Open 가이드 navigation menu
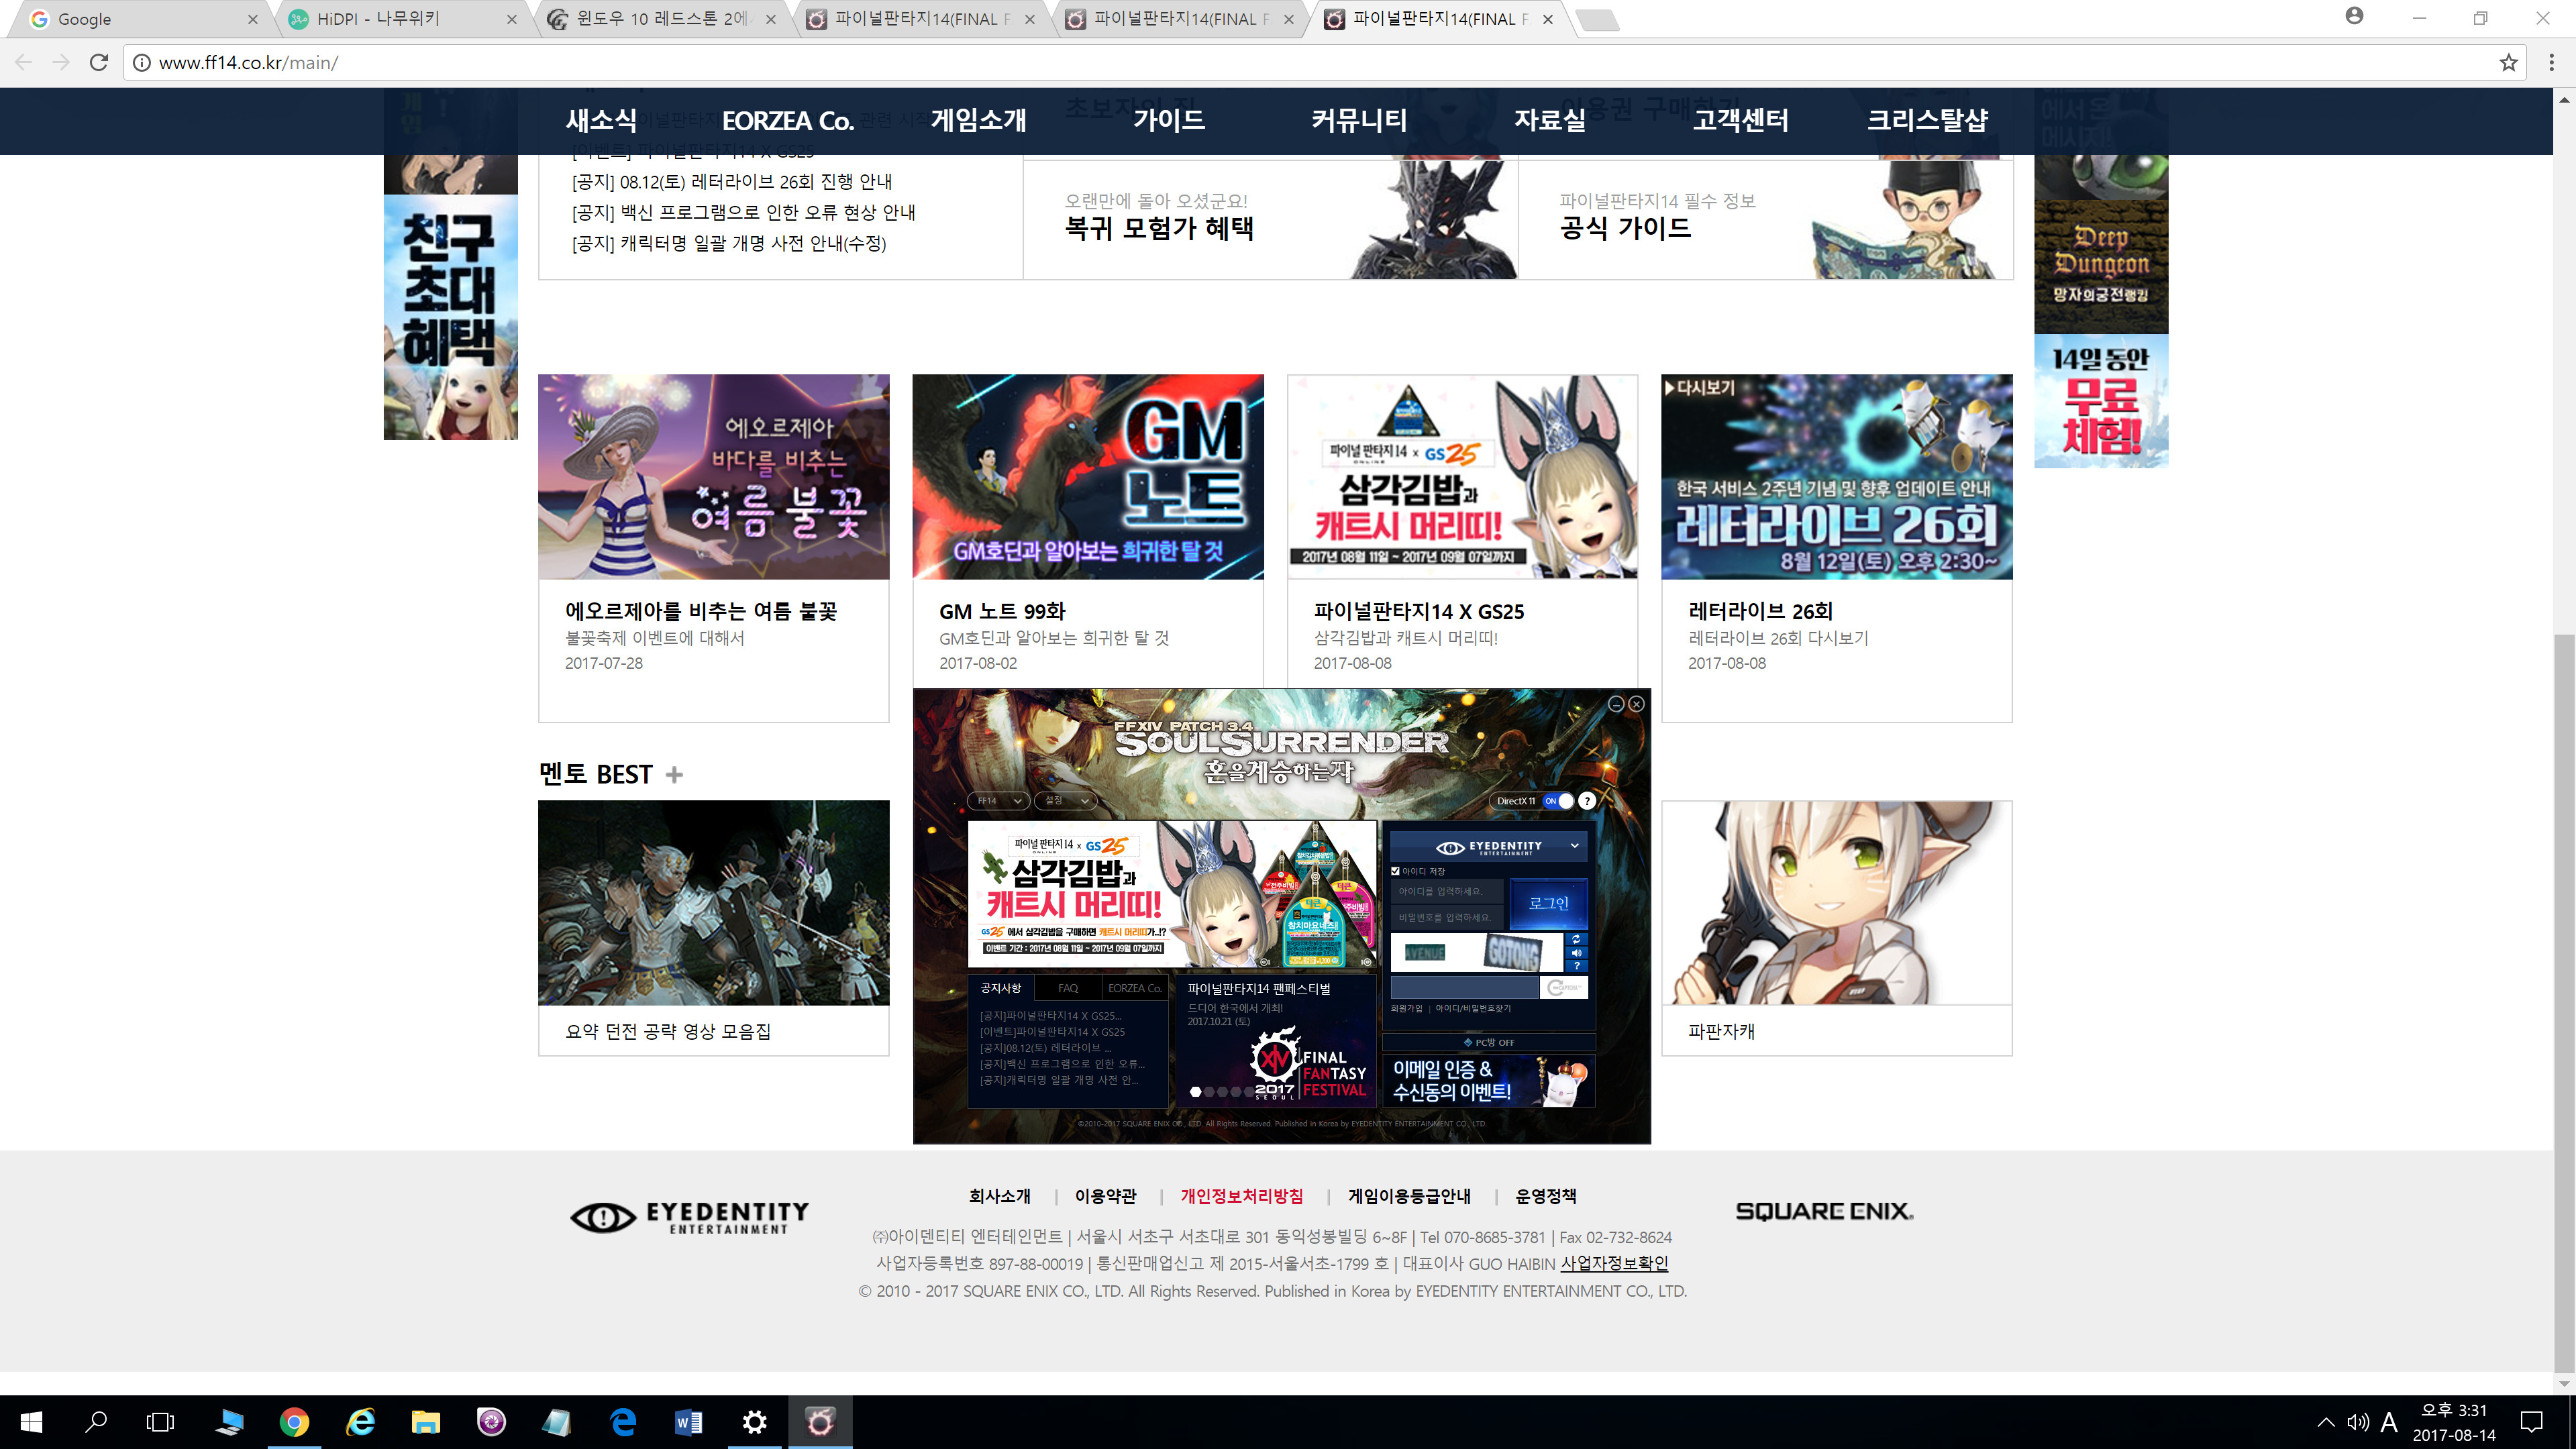Screen dimensions: 2576x1449 1169,120
